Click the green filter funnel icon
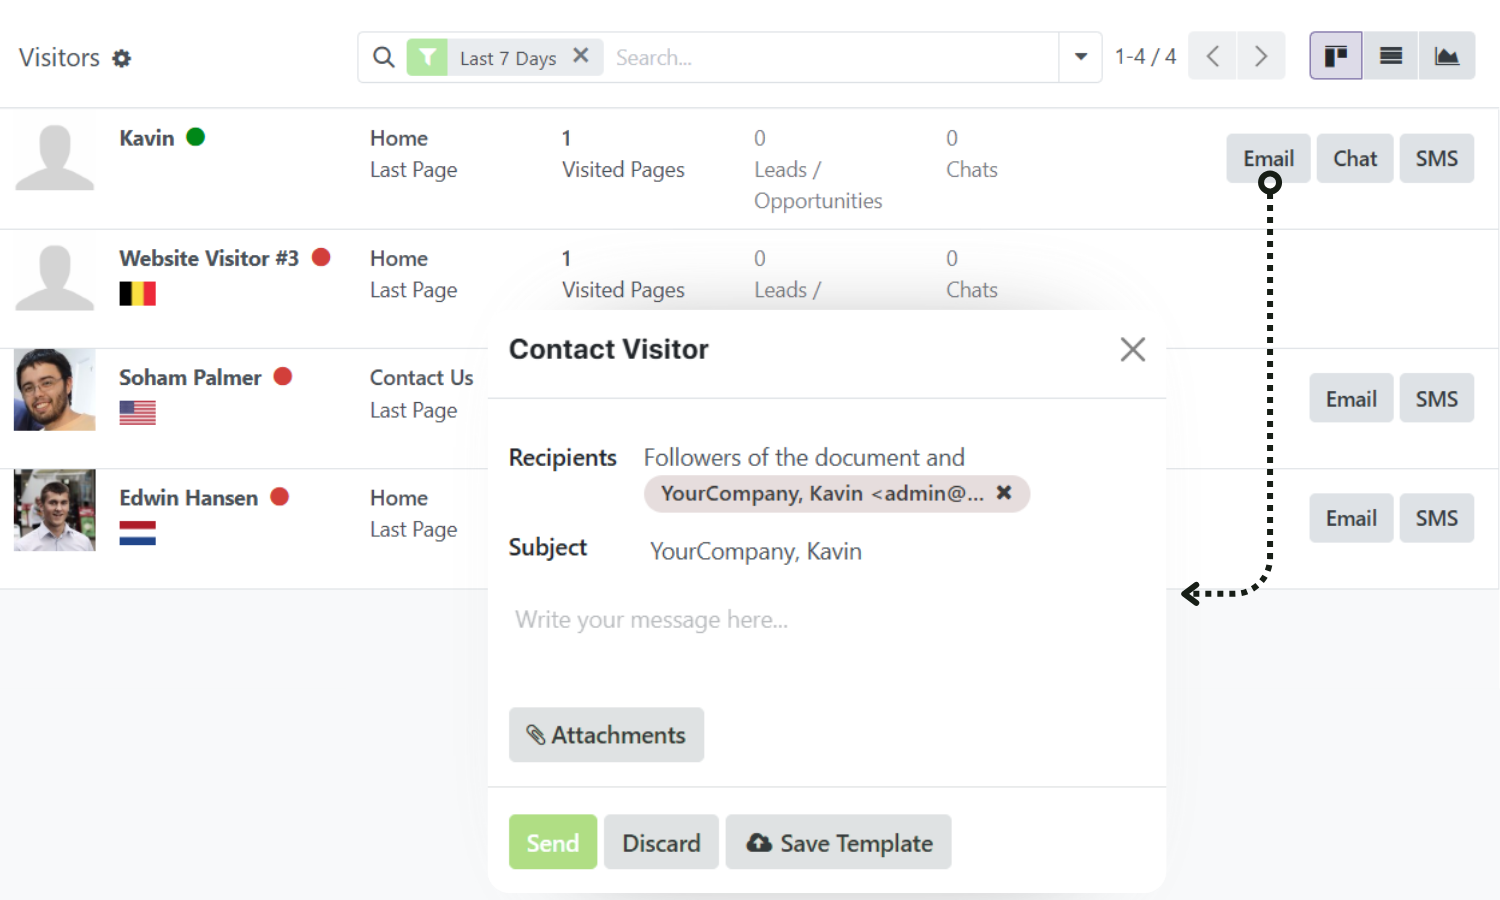 pos(427,57)
